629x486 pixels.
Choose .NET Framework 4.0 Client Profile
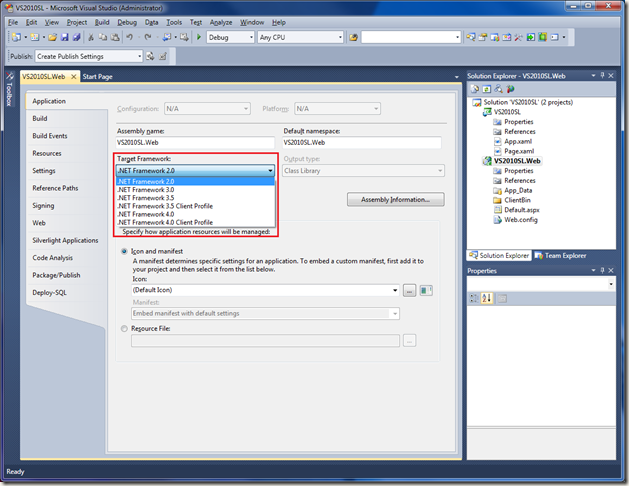click(195, 223)
